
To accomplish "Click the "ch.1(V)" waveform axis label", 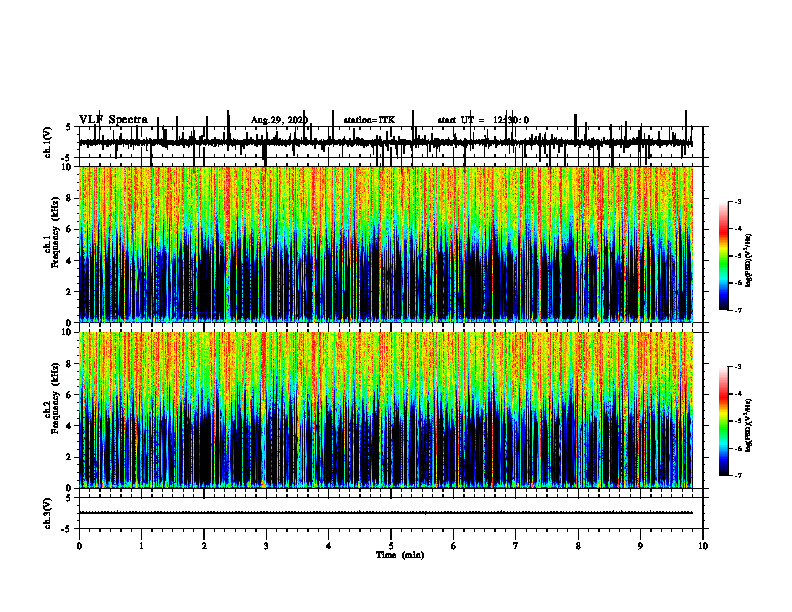I will [47, 142].
